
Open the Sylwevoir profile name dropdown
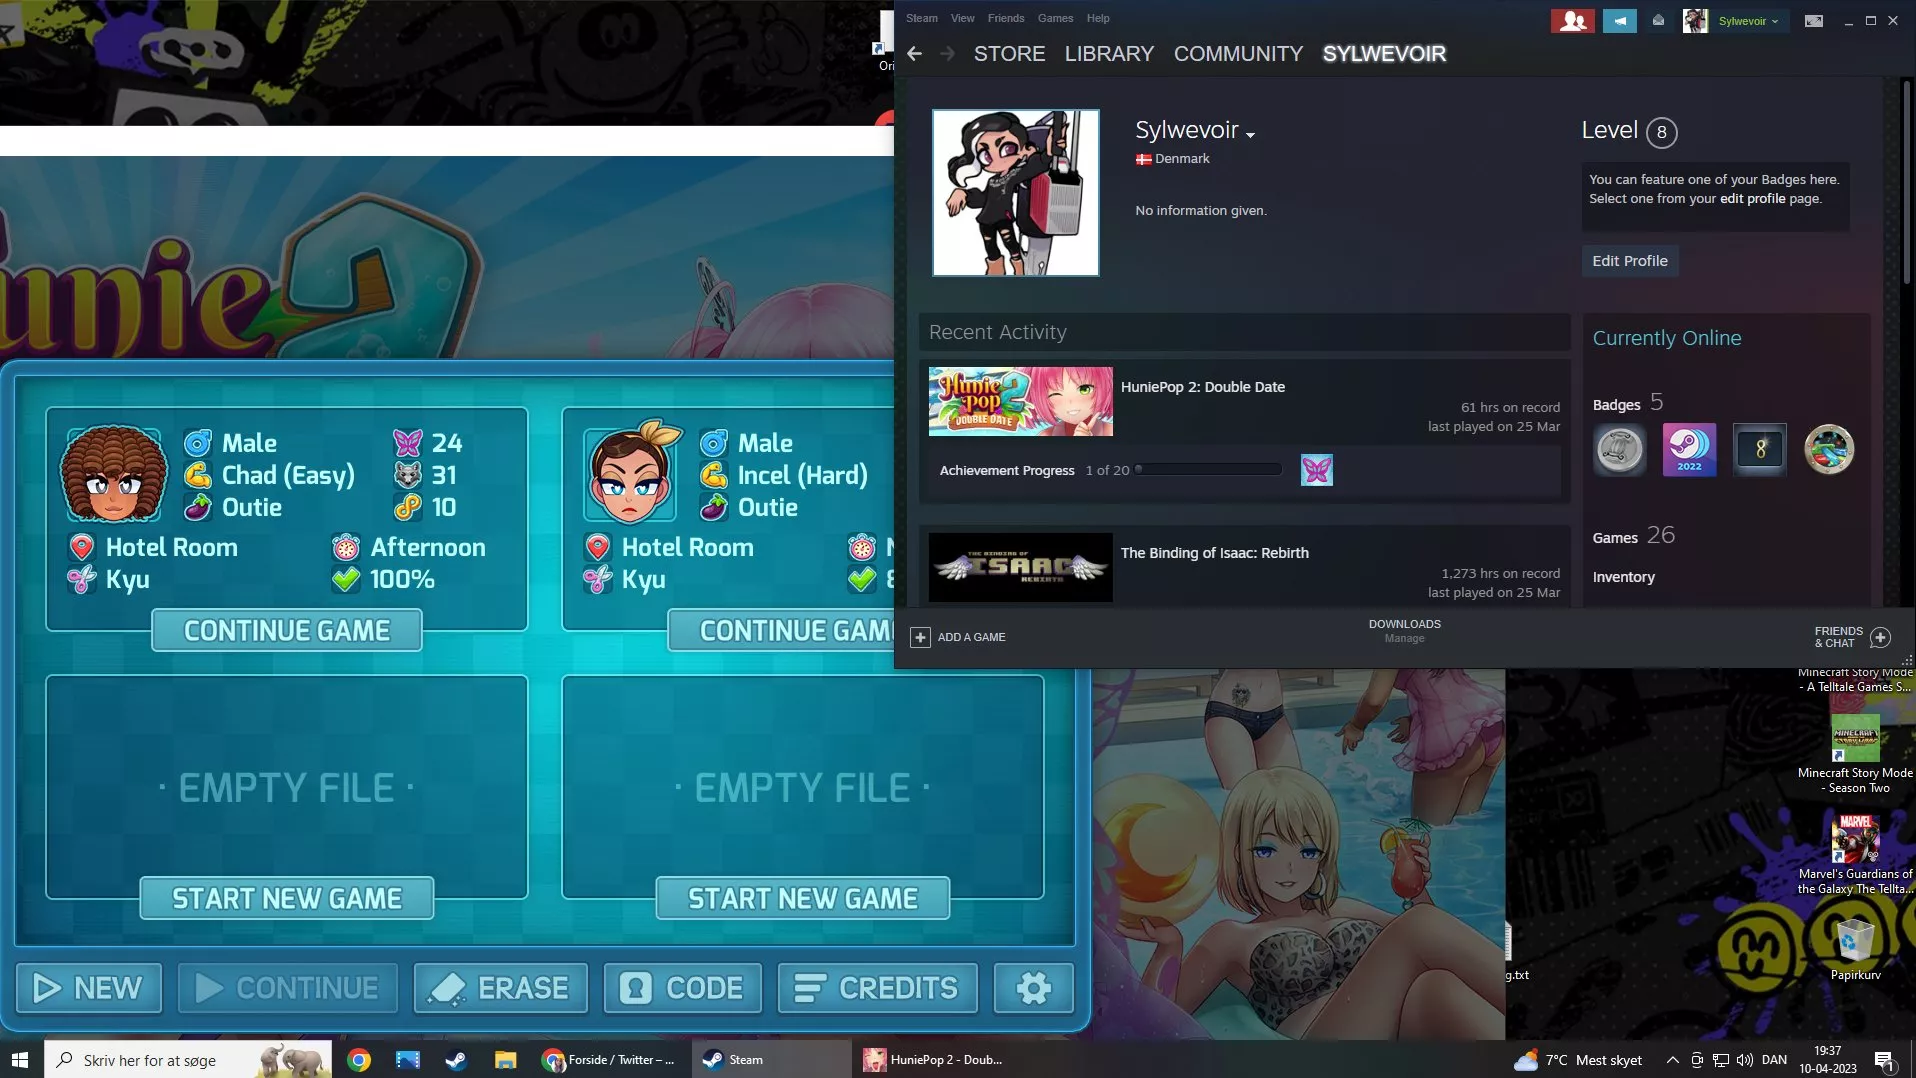1250,130
